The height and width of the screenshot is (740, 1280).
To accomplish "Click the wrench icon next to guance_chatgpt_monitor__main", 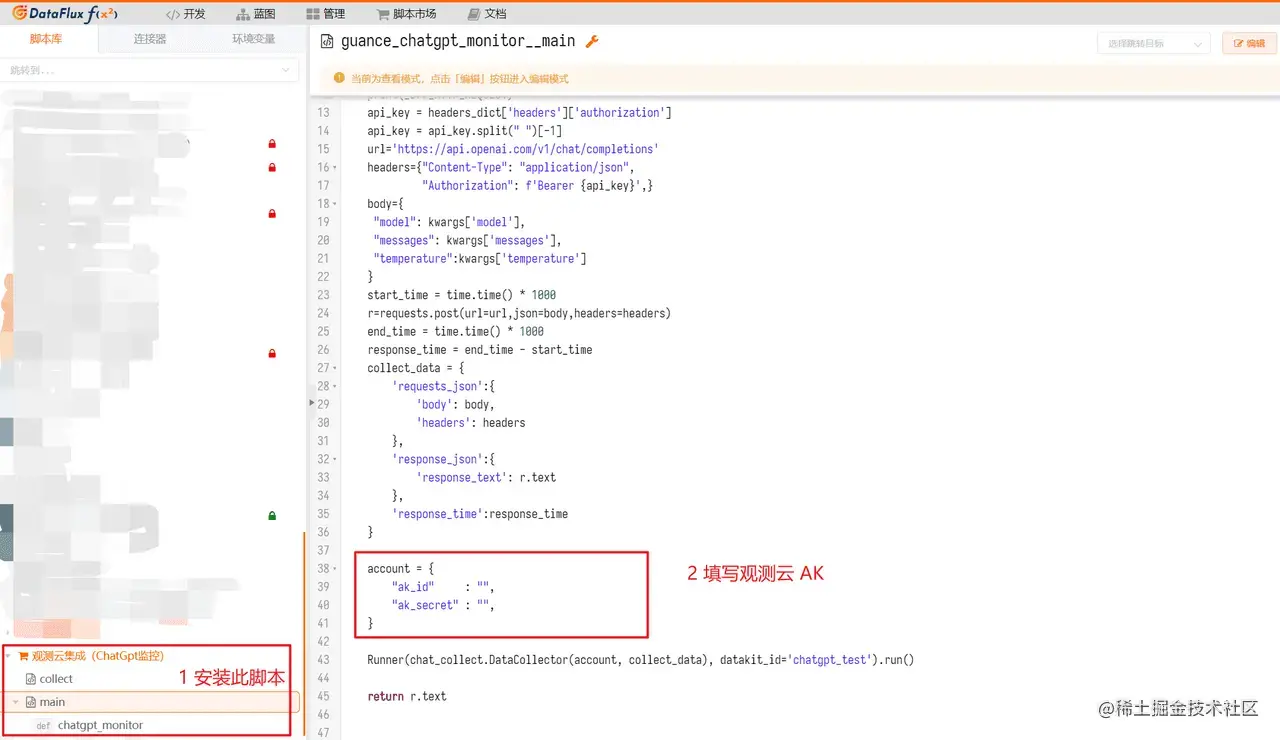I will 591,41.
